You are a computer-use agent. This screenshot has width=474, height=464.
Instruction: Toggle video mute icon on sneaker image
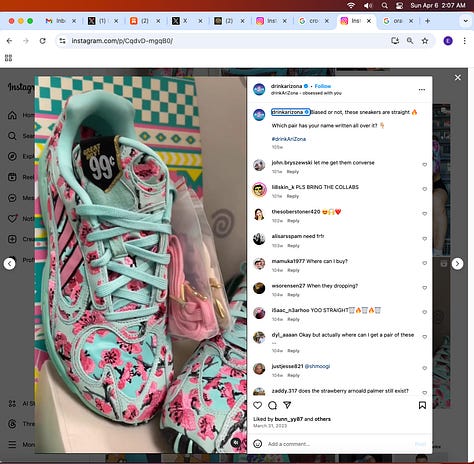tap(236, 442)
